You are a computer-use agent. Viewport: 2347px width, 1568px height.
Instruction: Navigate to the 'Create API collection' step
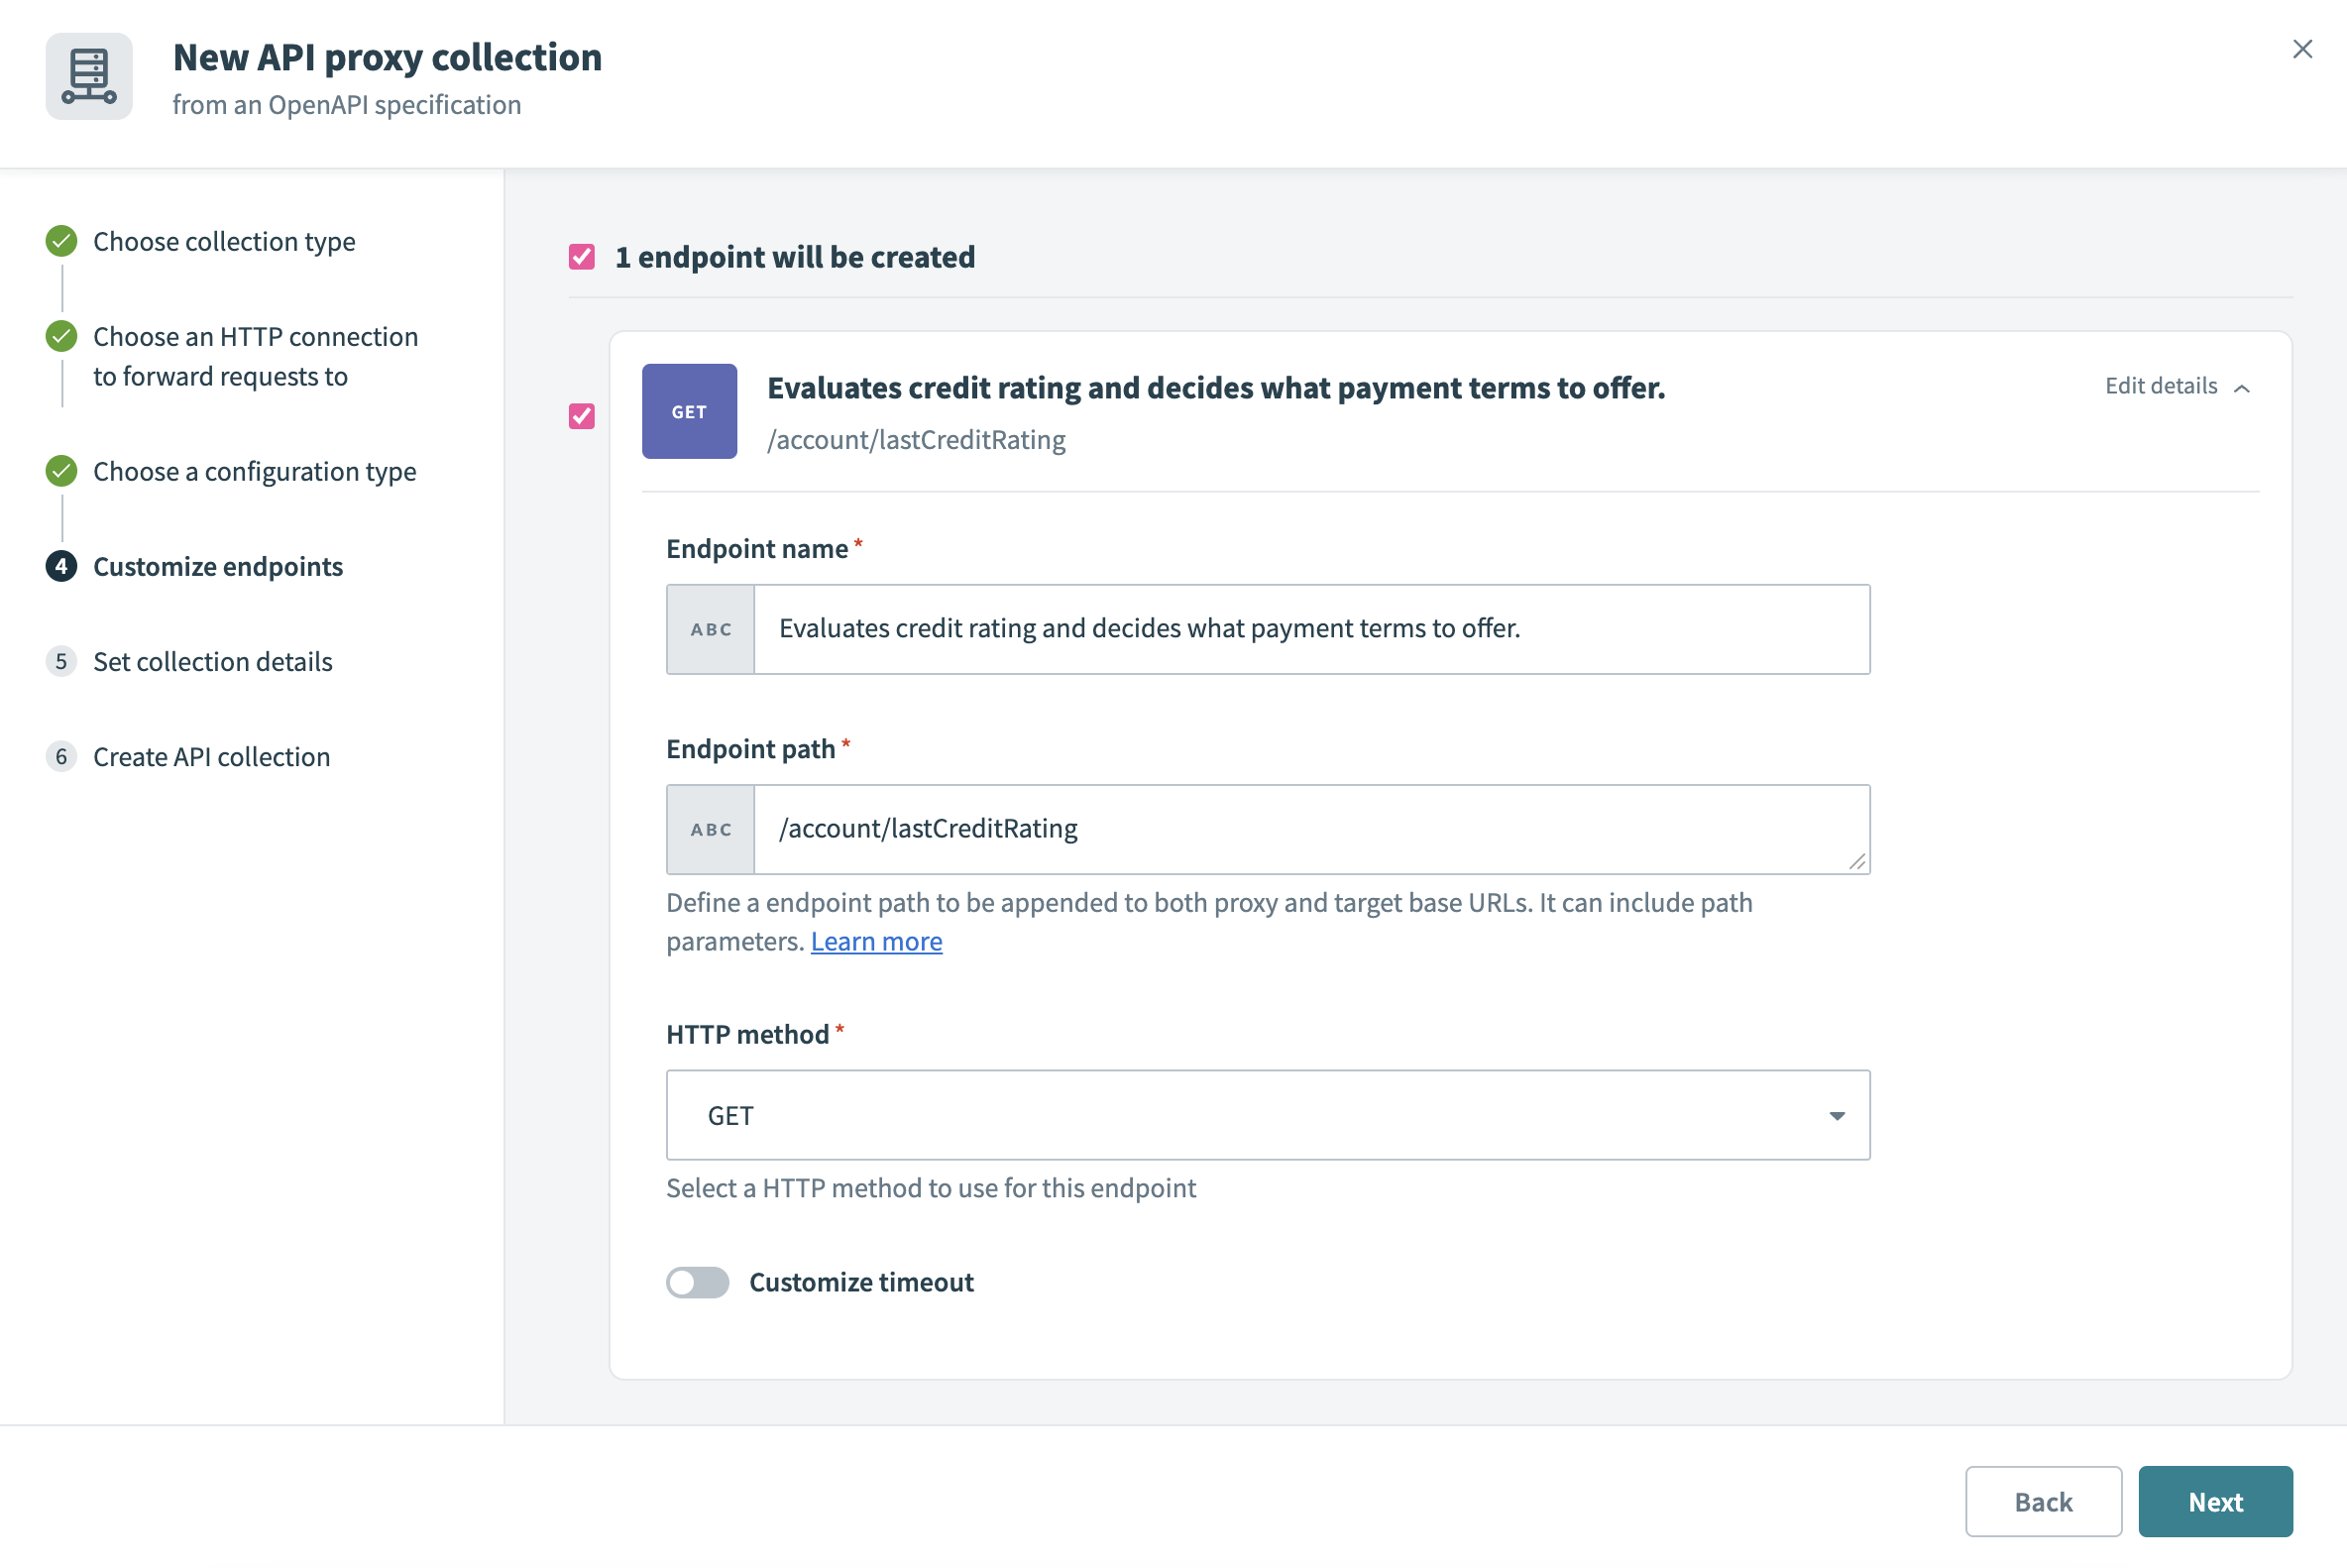(211, 756)
